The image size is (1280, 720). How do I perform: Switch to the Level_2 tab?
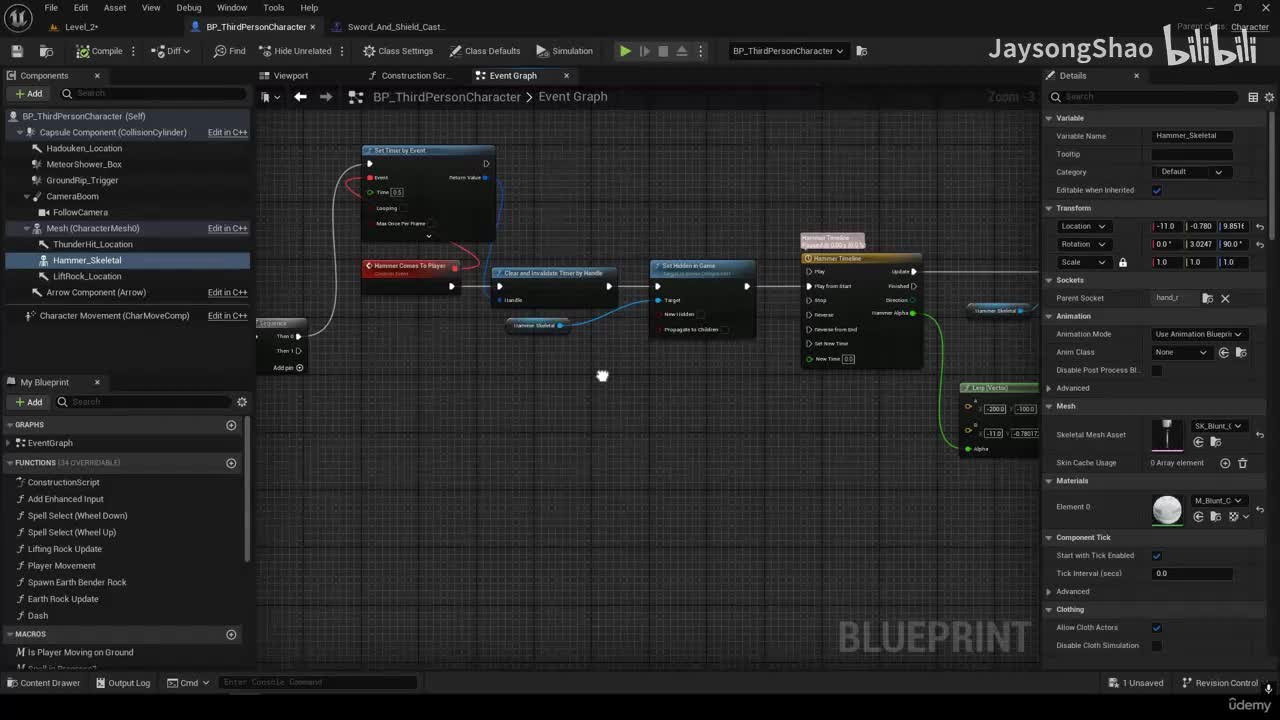[82, 27]
